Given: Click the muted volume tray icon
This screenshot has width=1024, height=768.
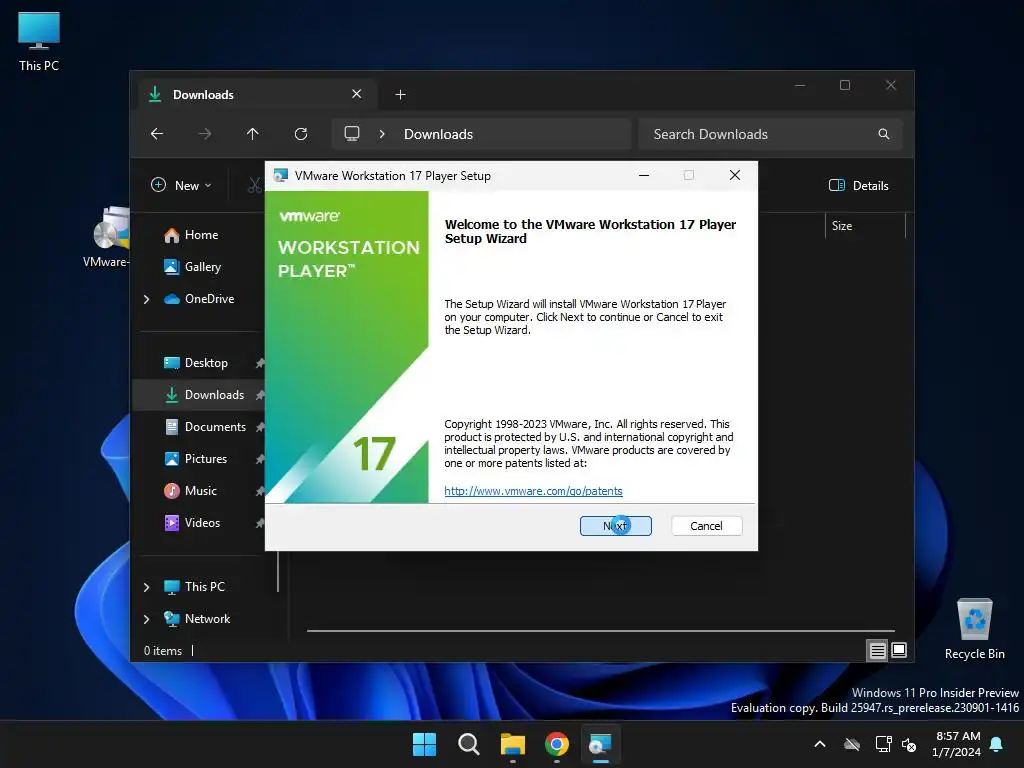Looking at the screenshot, I should click(909, 744).
